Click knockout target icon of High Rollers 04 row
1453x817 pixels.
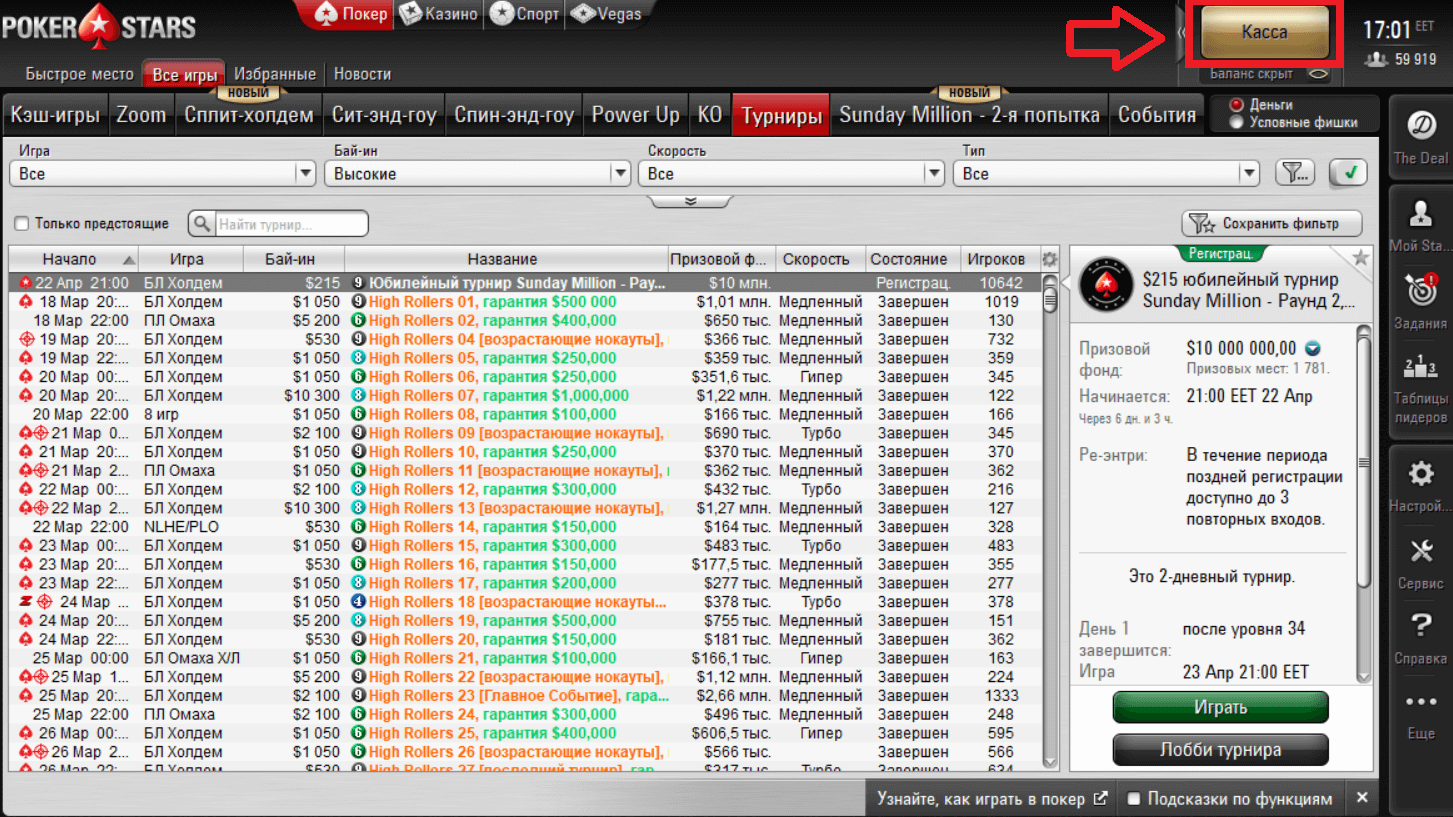point(27,340)
